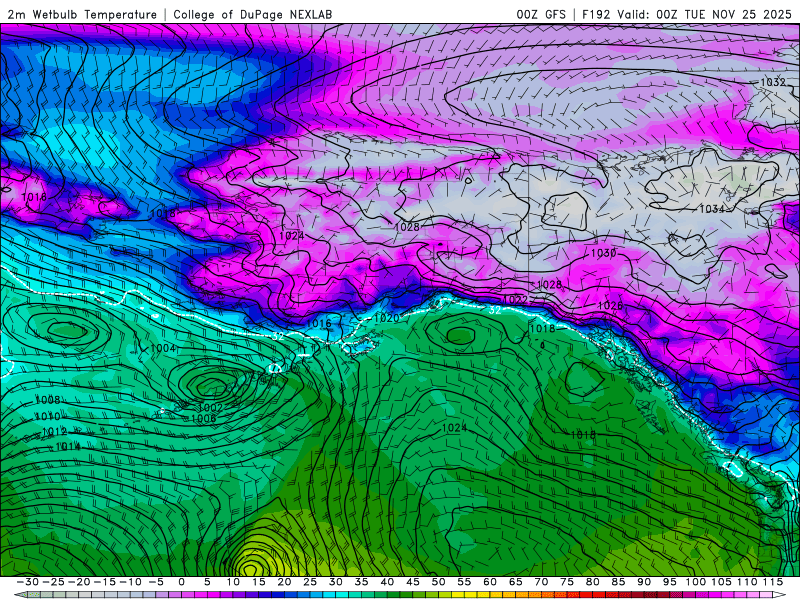Click the -25 value on the color scale
The image size is (800, 600).
(x=53, y=582)
